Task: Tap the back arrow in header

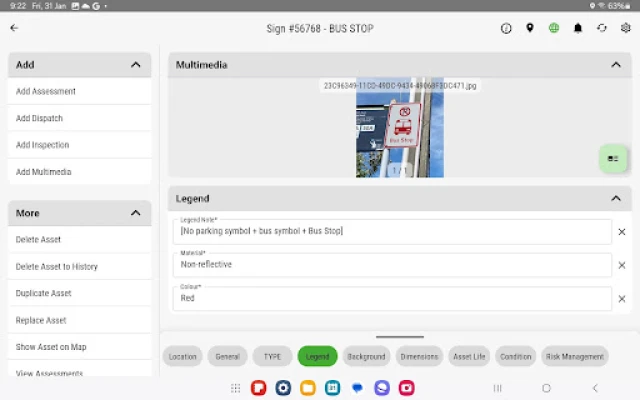Action: click(x=14, y=28)
